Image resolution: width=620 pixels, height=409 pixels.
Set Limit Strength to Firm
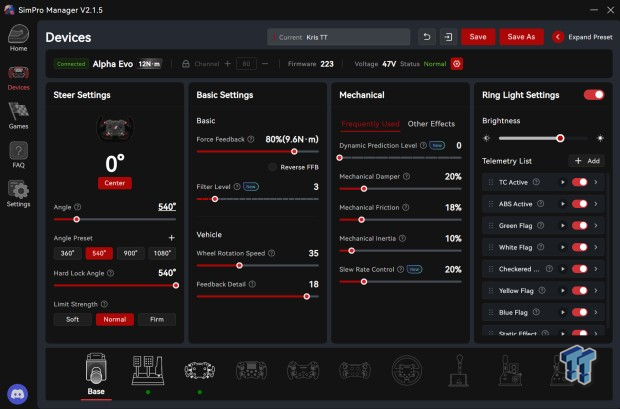(x=157, y=319)
